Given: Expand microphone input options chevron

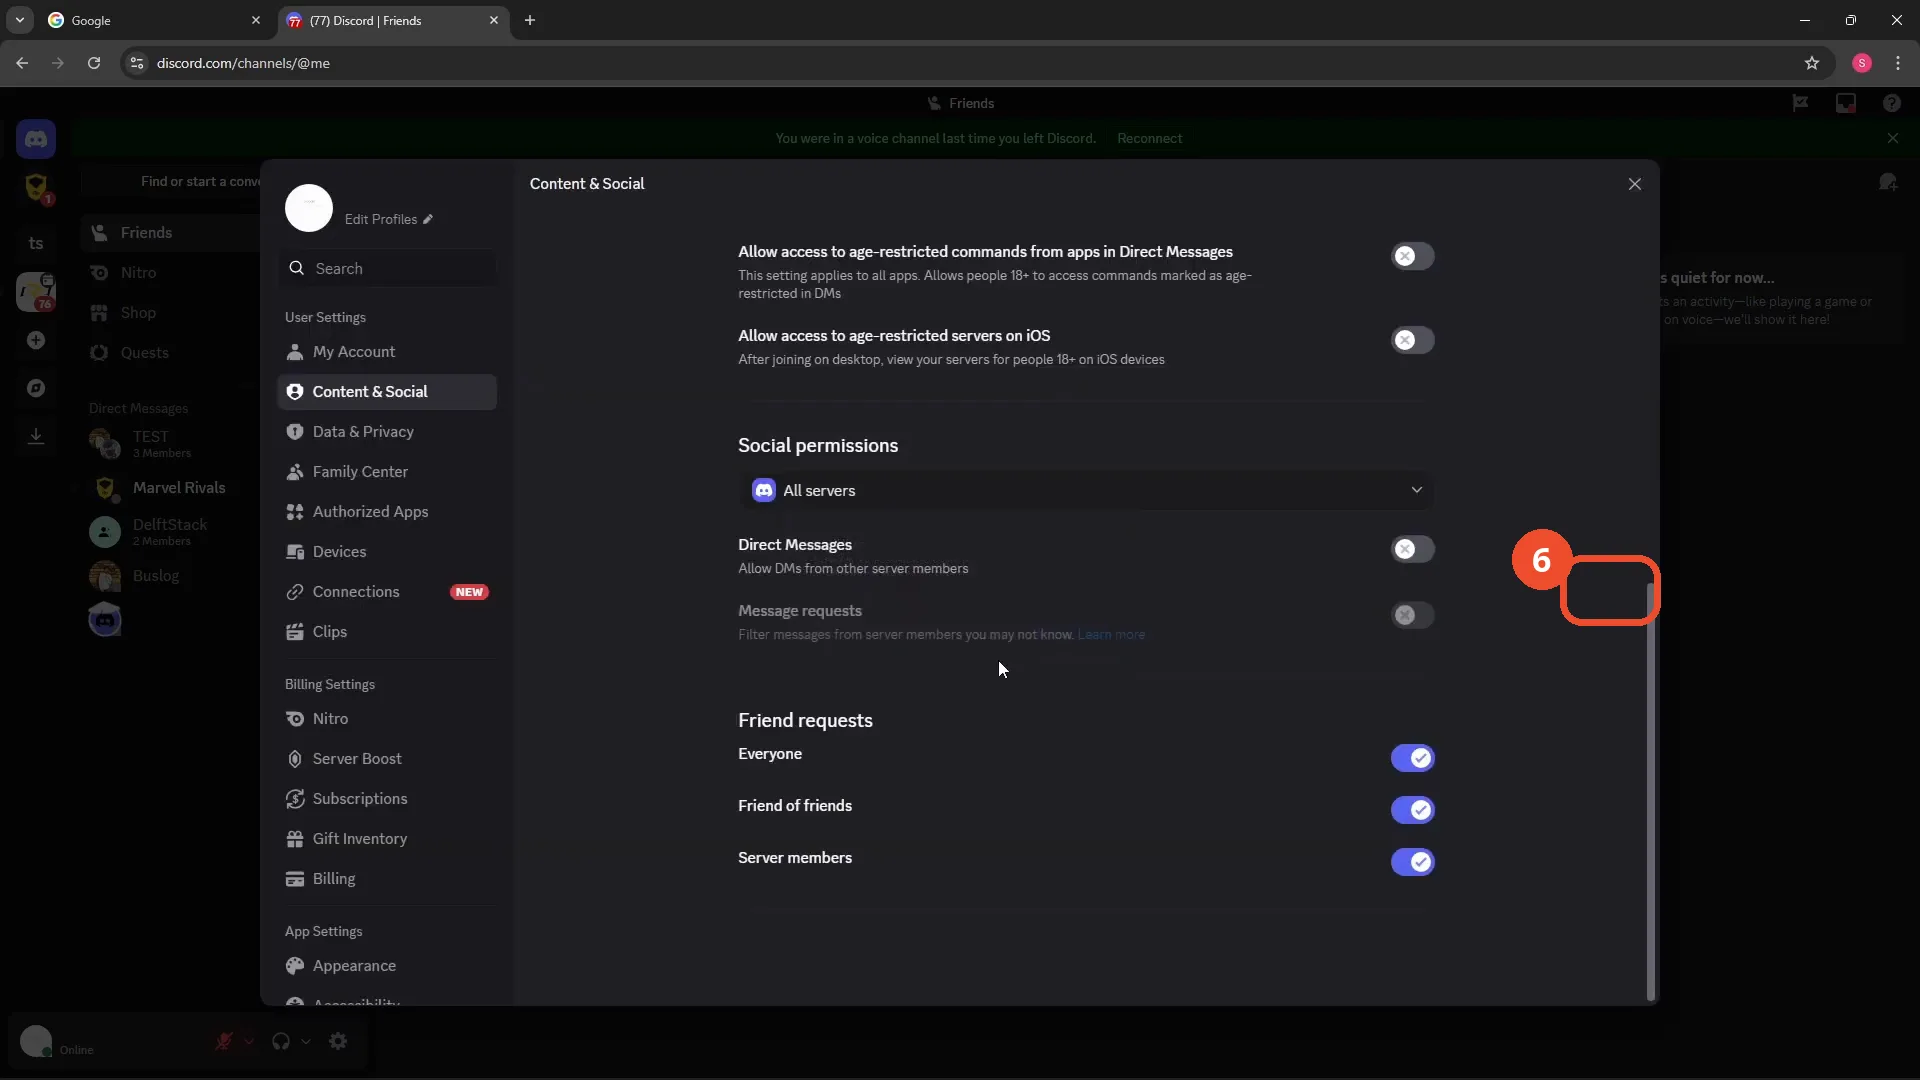Looking at the screenshot, I should [x=249, y=1041].
